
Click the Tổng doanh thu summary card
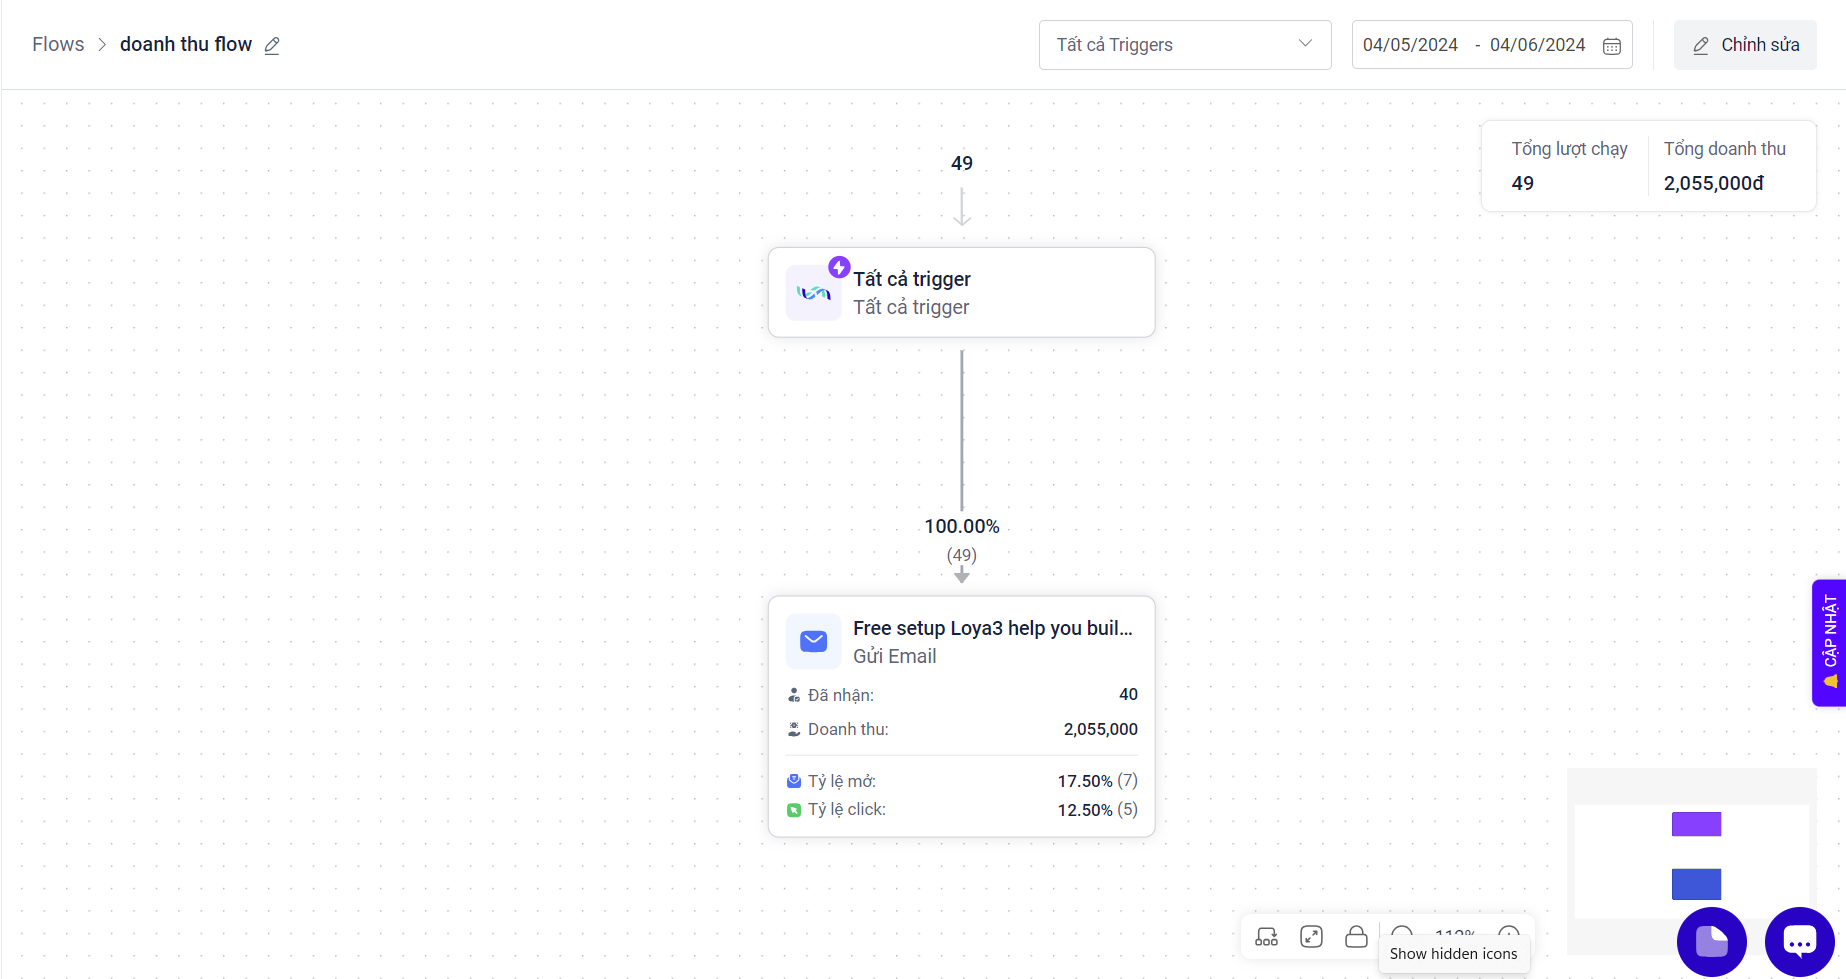pyautogui.click(x=1724, y=166)
